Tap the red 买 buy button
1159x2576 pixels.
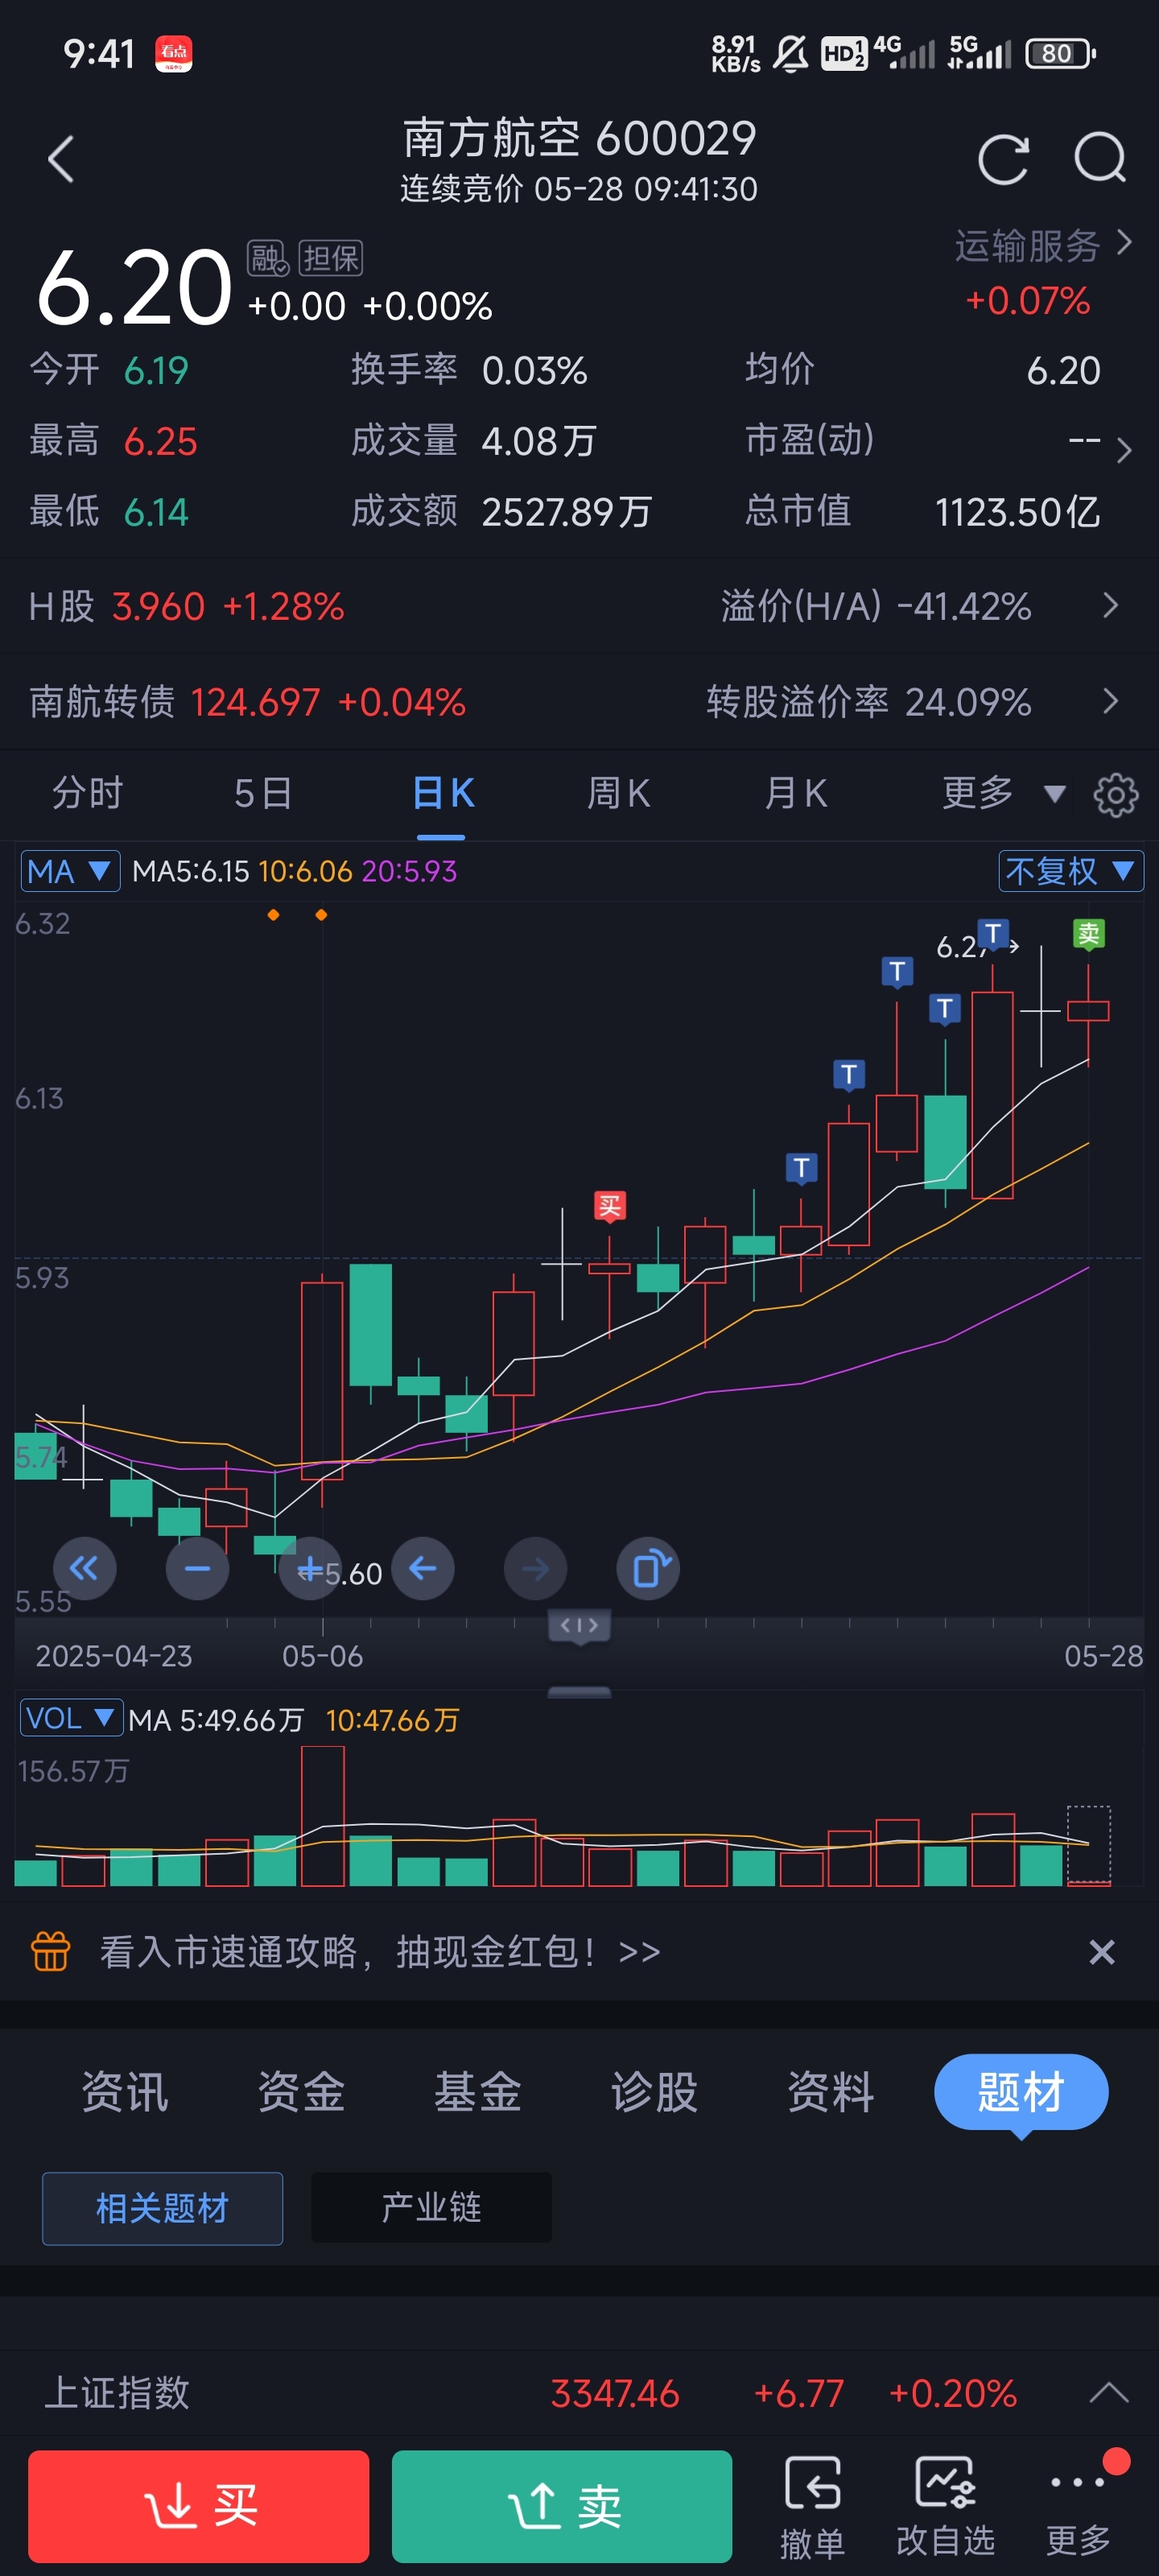click(198, 2506)
